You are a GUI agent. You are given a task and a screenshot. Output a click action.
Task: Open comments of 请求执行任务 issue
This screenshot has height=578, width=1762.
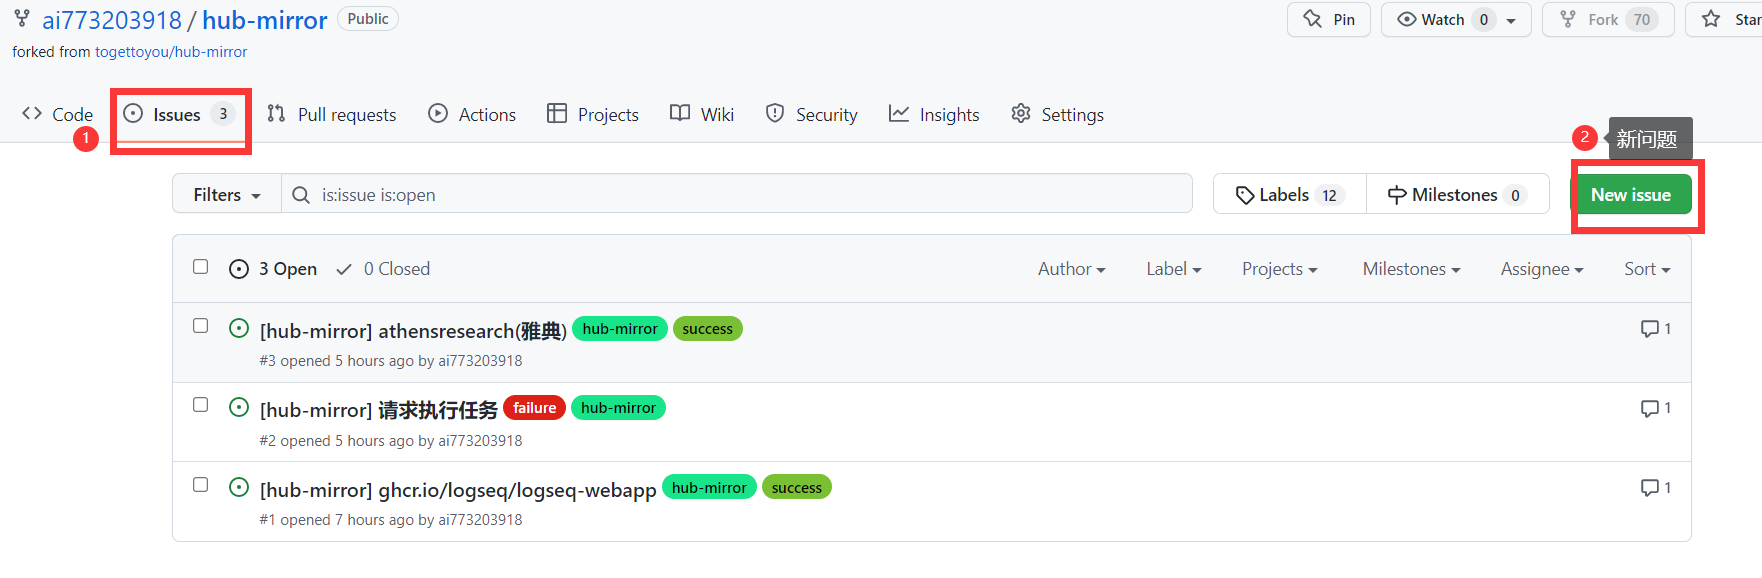point(1656,408)
